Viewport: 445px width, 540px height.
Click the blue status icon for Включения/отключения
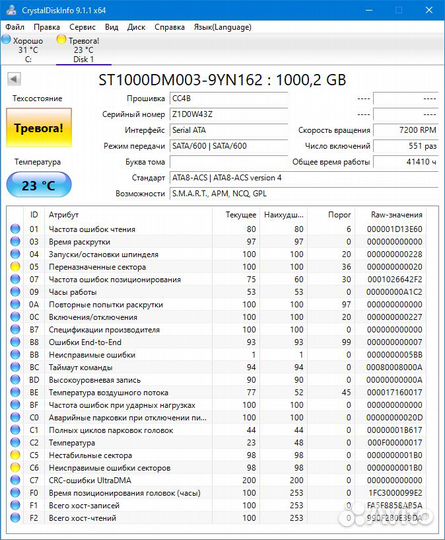coord(15,317)
